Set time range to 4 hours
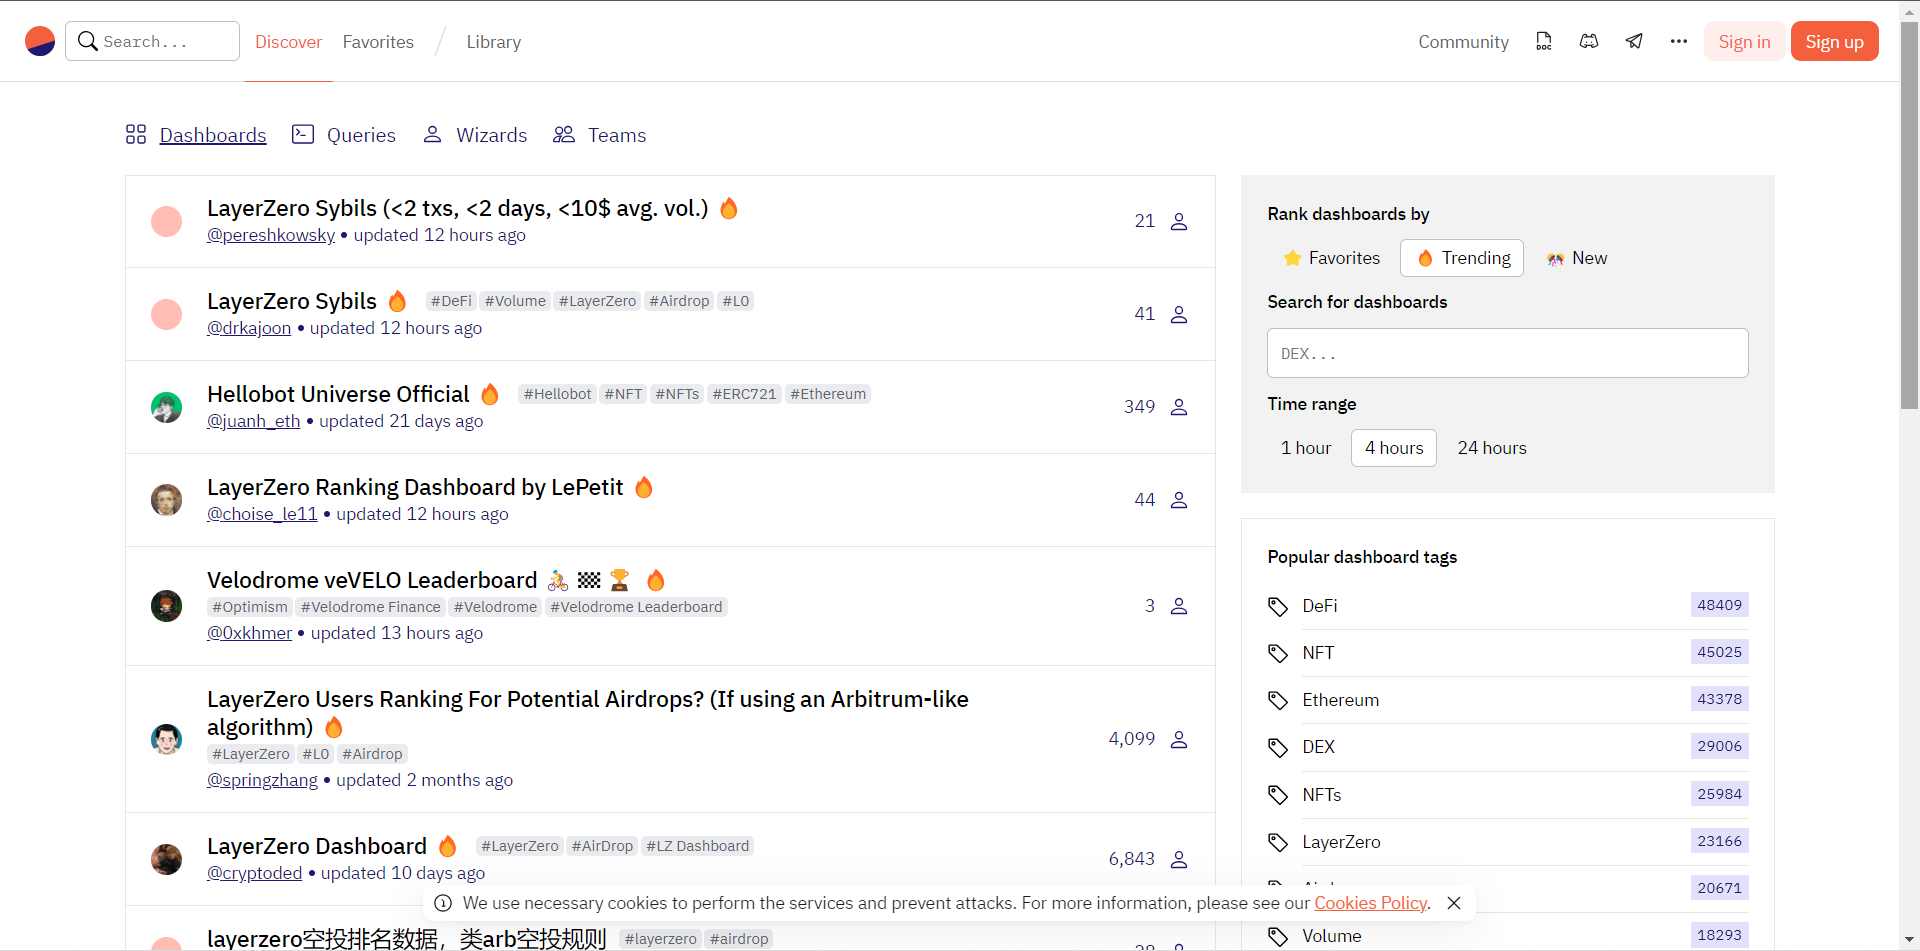 (1394, 448)
